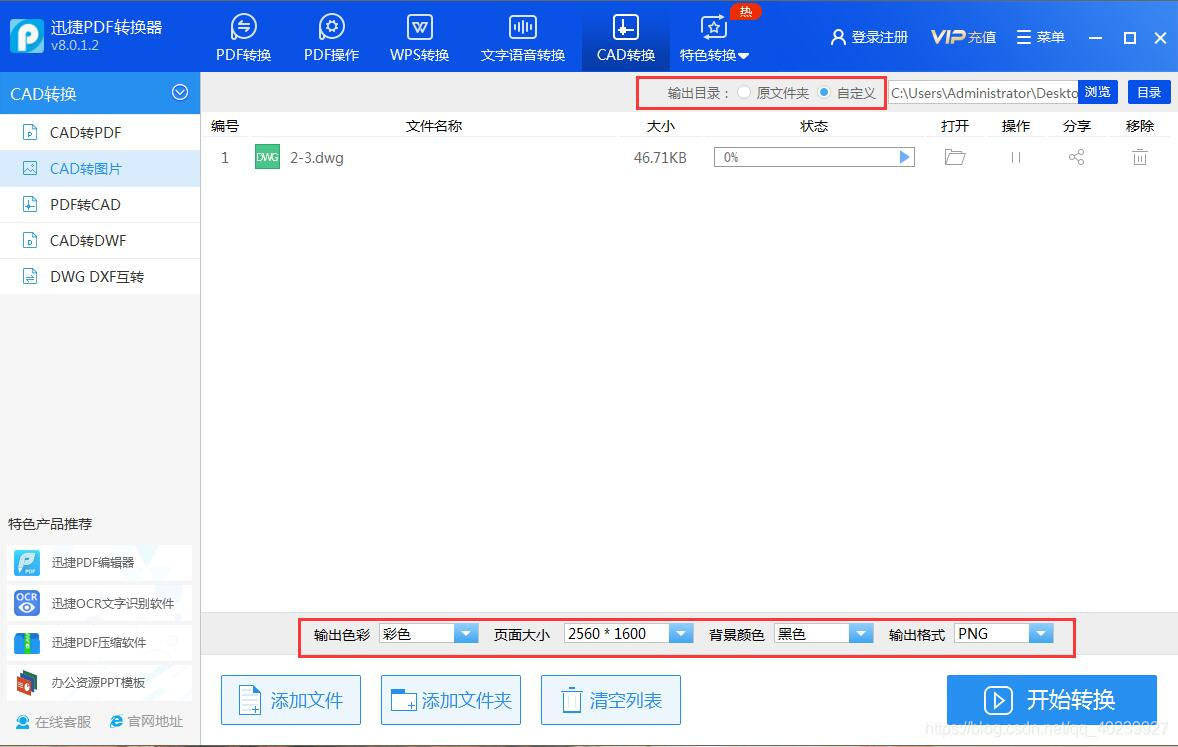Click the 文件名称 column header
Screen dimensions: 1178x747
coord(433,126)
